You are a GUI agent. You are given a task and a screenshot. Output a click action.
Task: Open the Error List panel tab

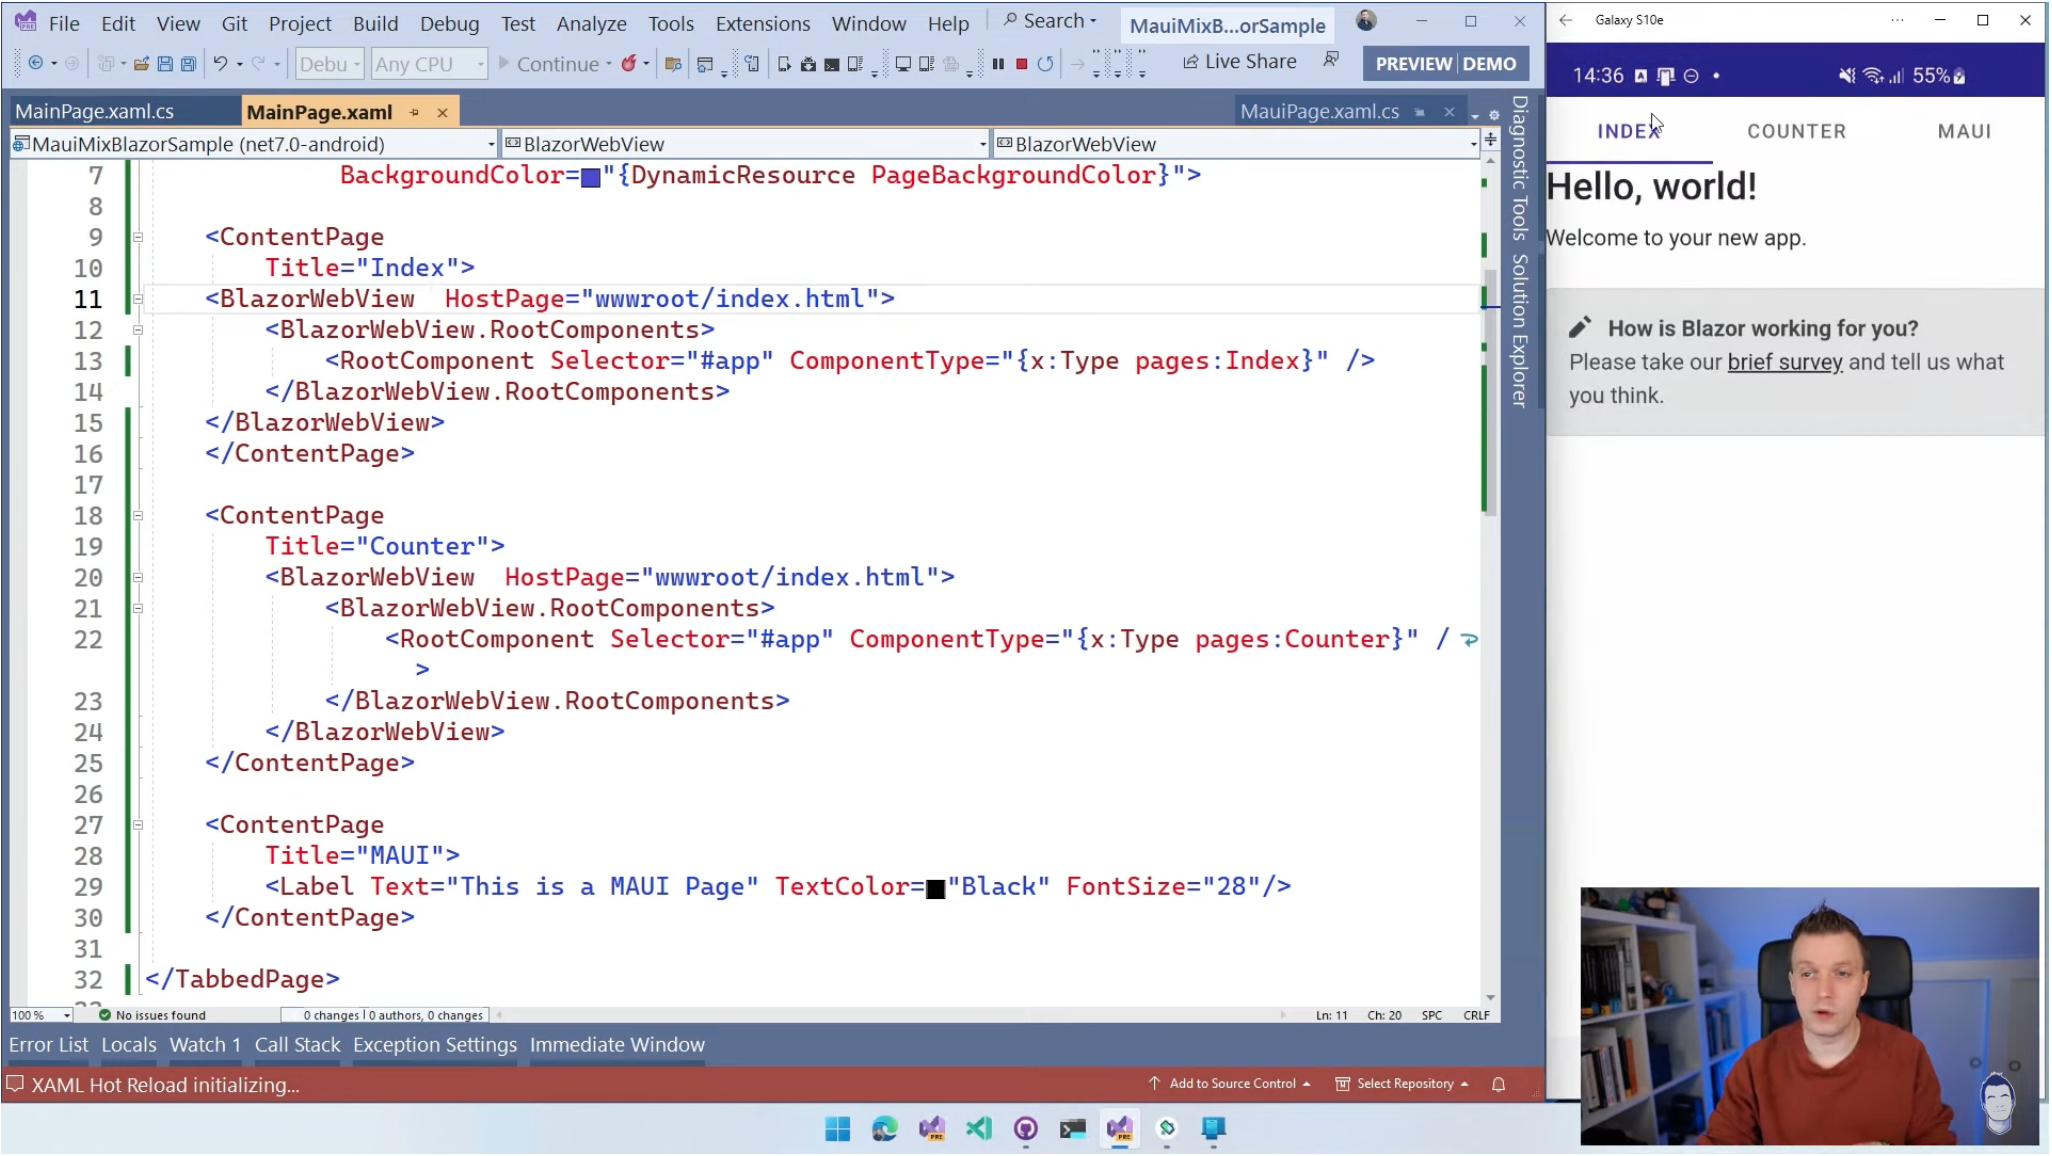tap(49, 1045)
